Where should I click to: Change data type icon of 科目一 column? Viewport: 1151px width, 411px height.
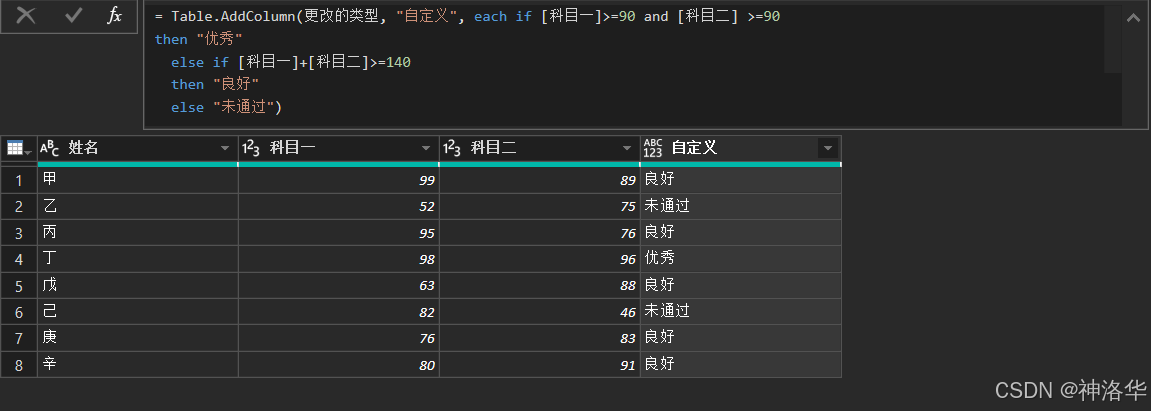click(251, 148)
